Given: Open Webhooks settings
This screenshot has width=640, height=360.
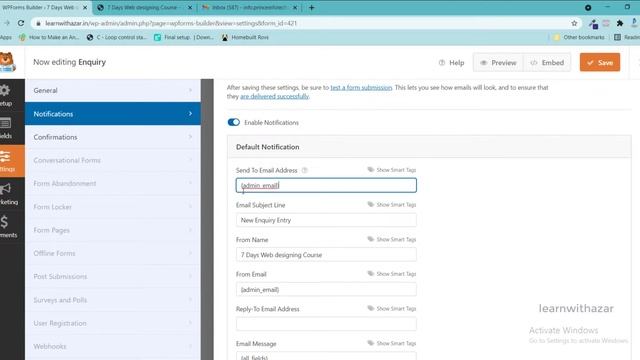Looking at the screenshot, I should click(x=113, y=347).
